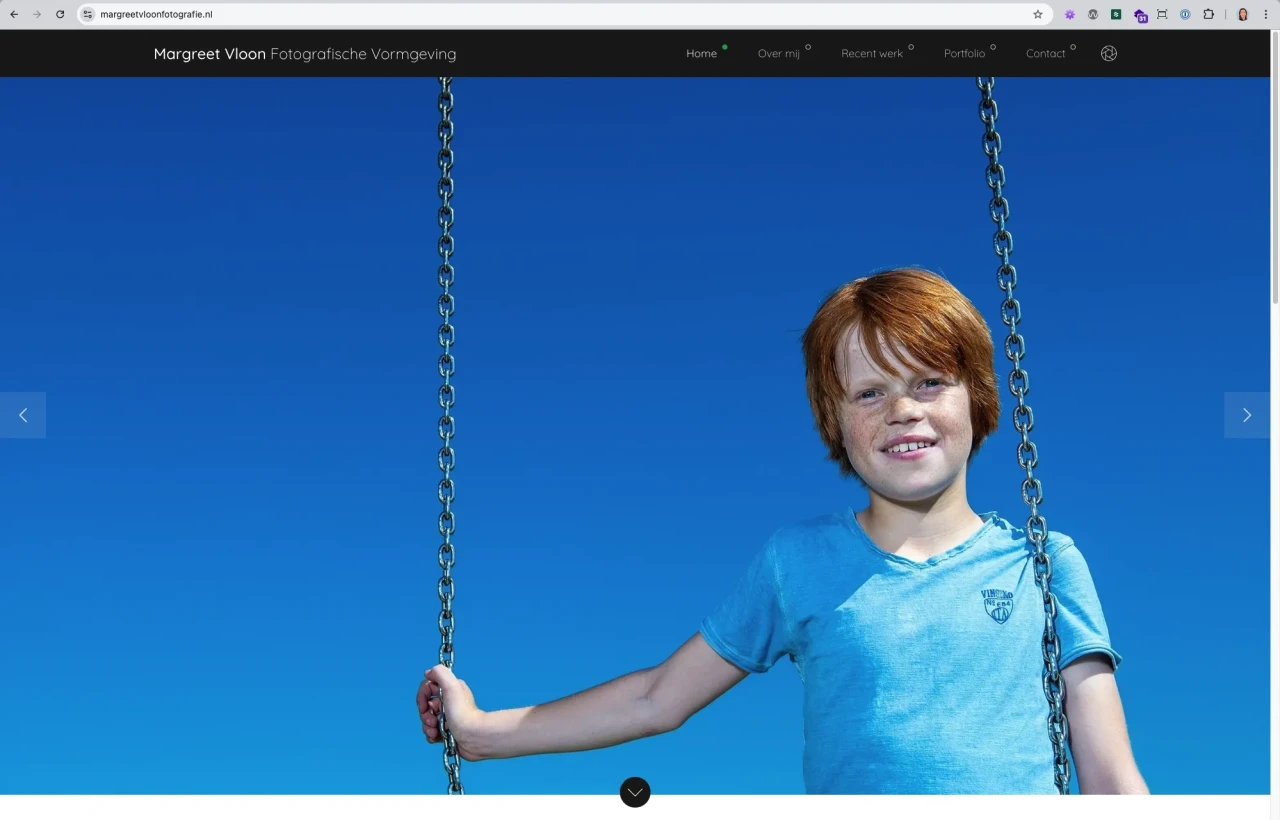
Task: Open the browser Extensions puzzle icon
Action: pos(1208,15)
